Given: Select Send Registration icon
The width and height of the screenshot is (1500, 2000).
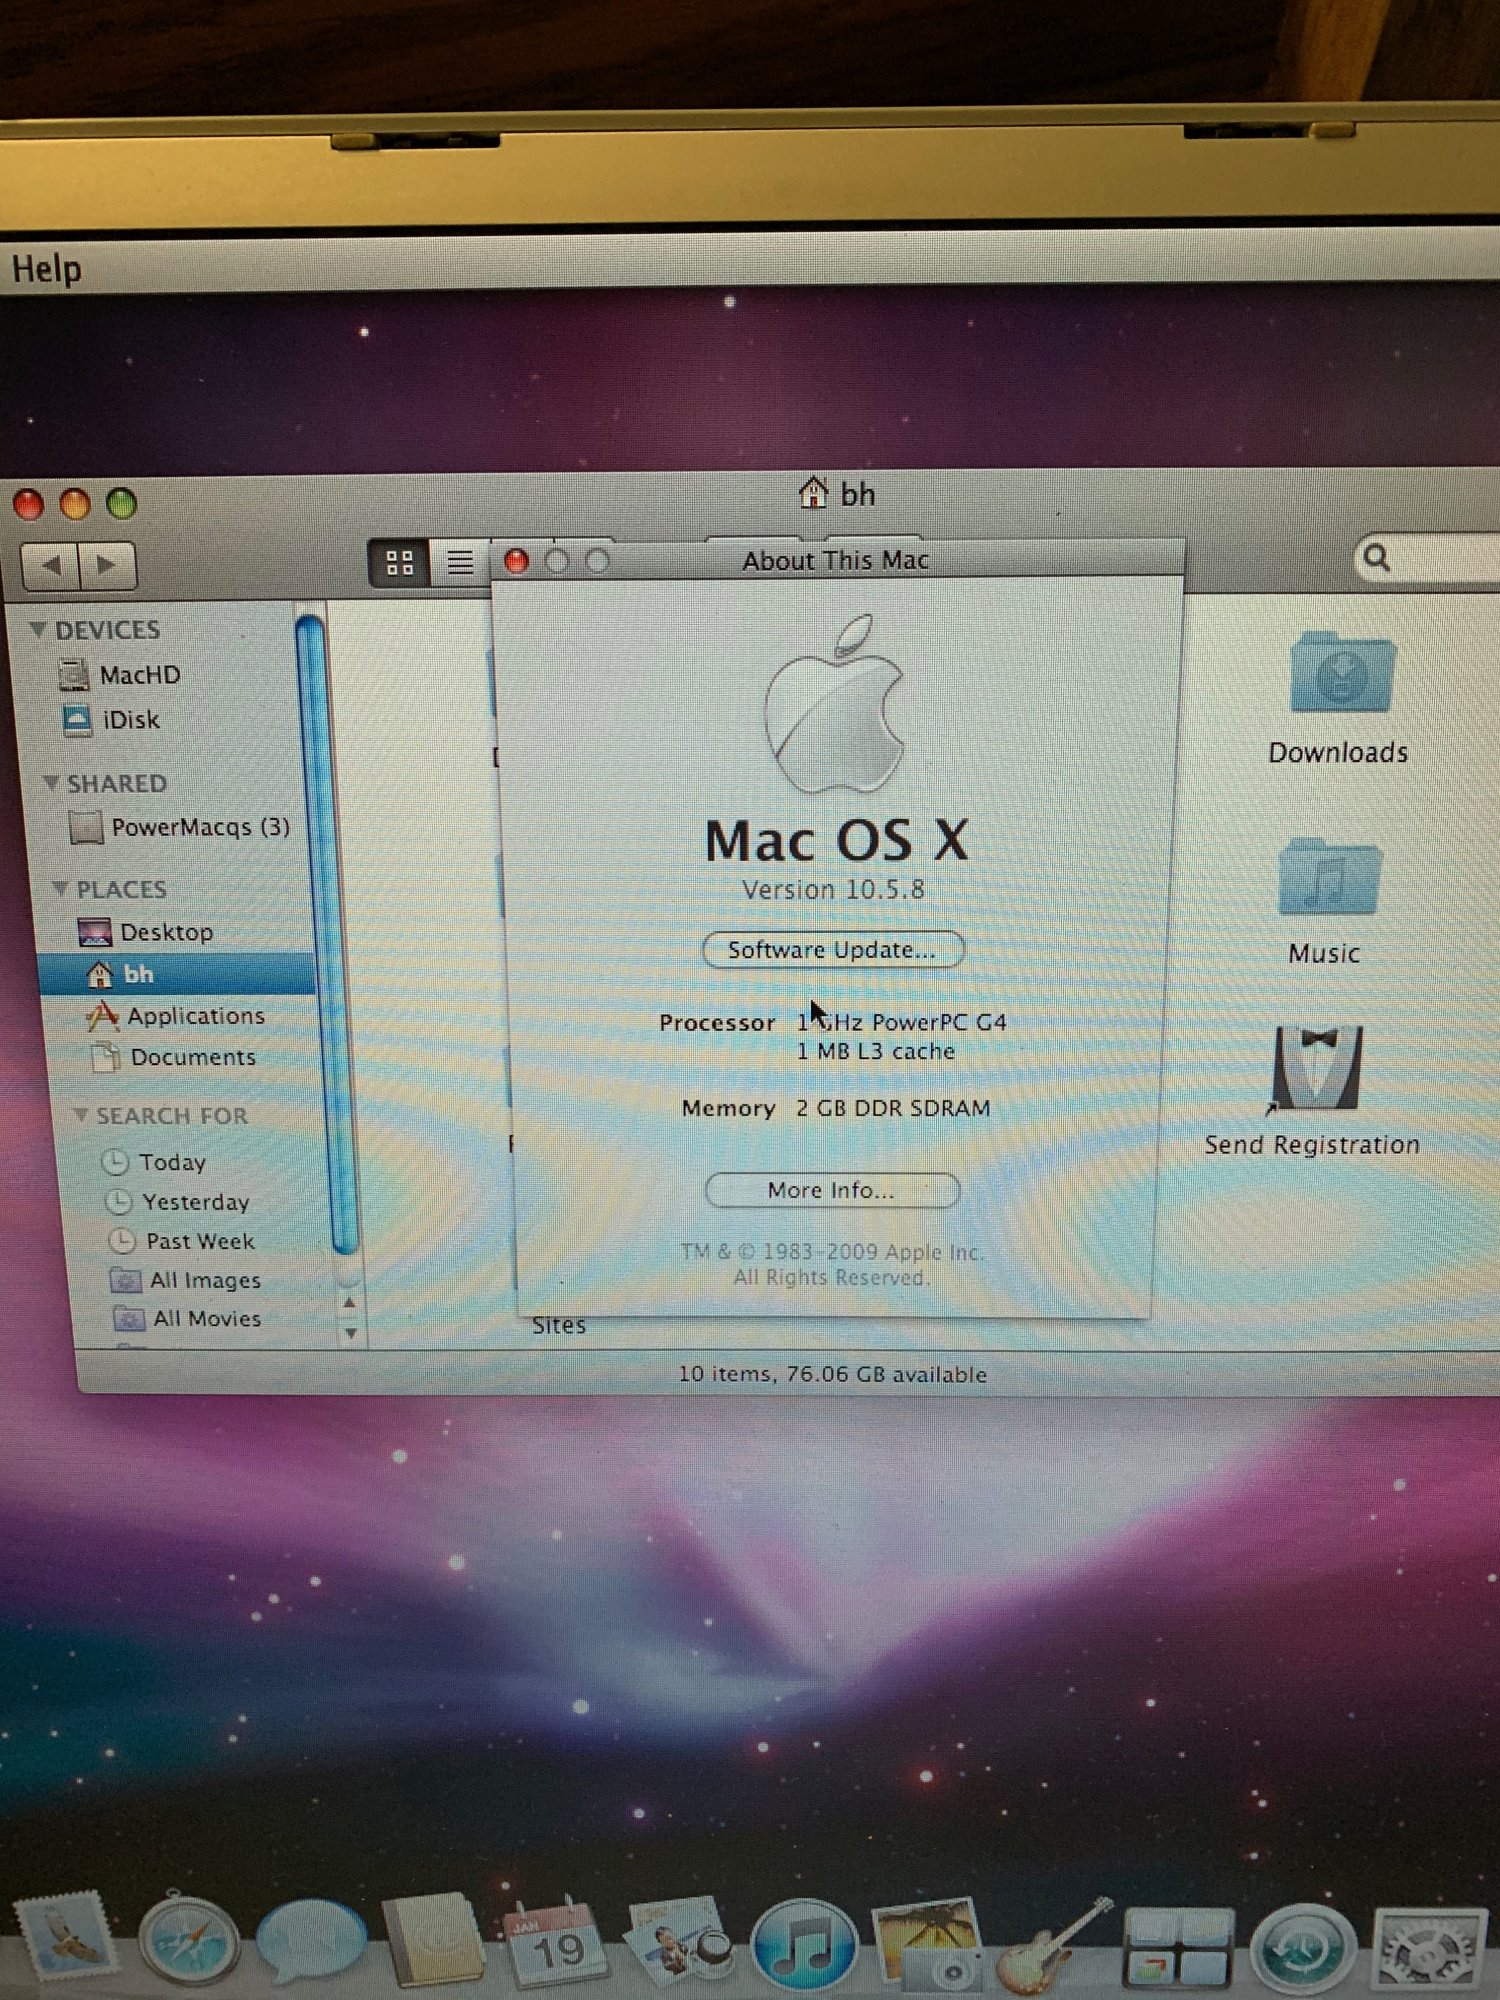Looking at the screenshot, I should [x=1317, y=1068].
